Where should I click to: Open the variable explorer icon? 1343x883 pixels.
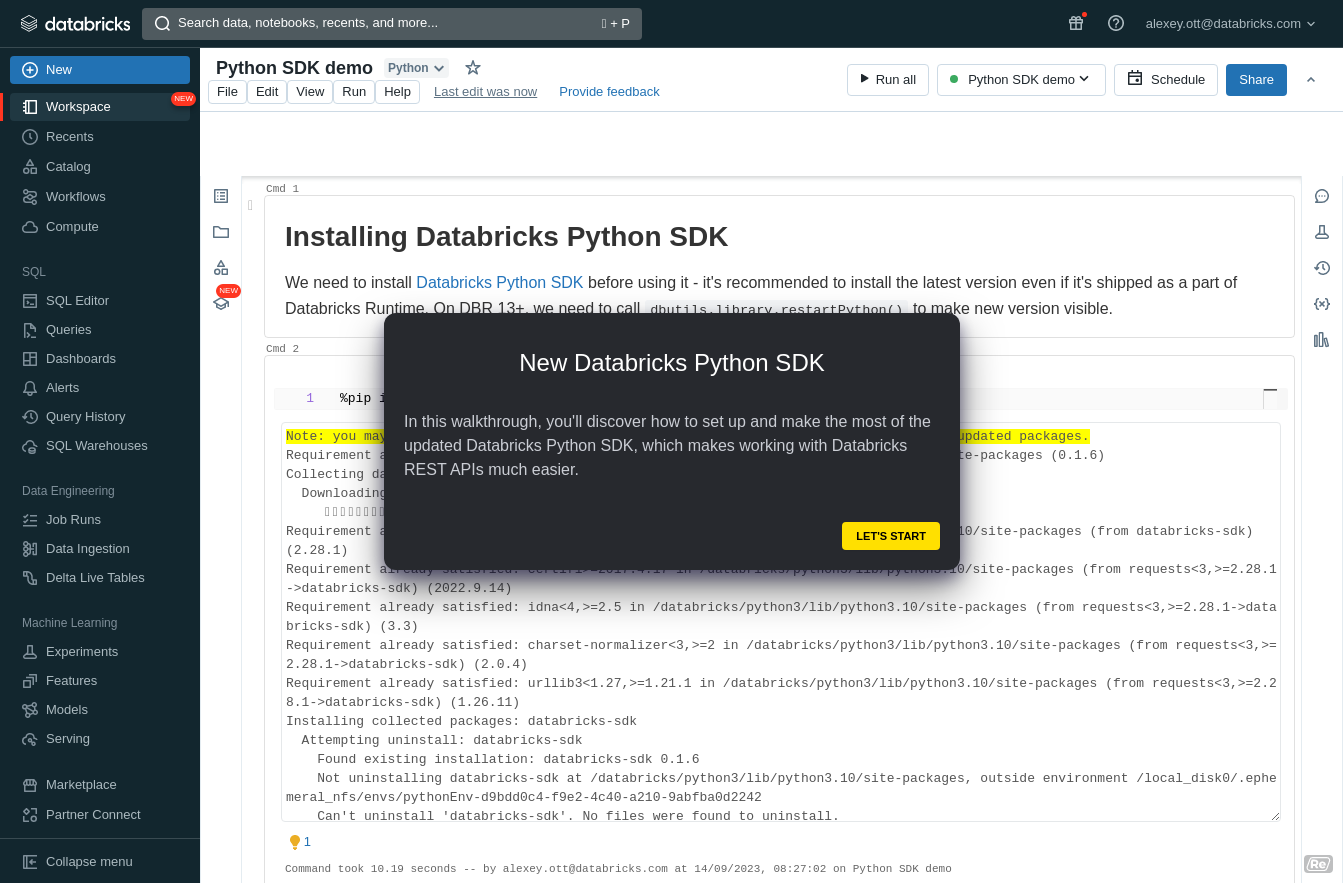click(1322, 304)
